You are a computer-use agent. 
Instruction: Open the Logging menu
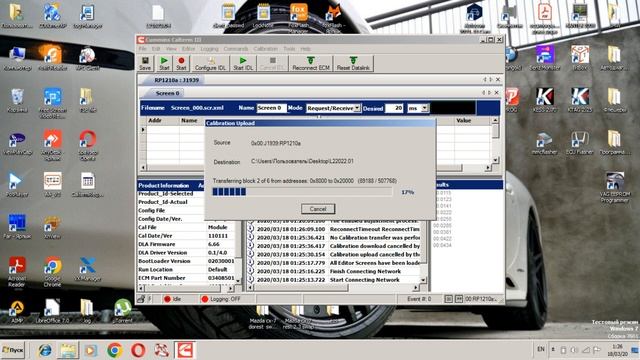[209, 49]
